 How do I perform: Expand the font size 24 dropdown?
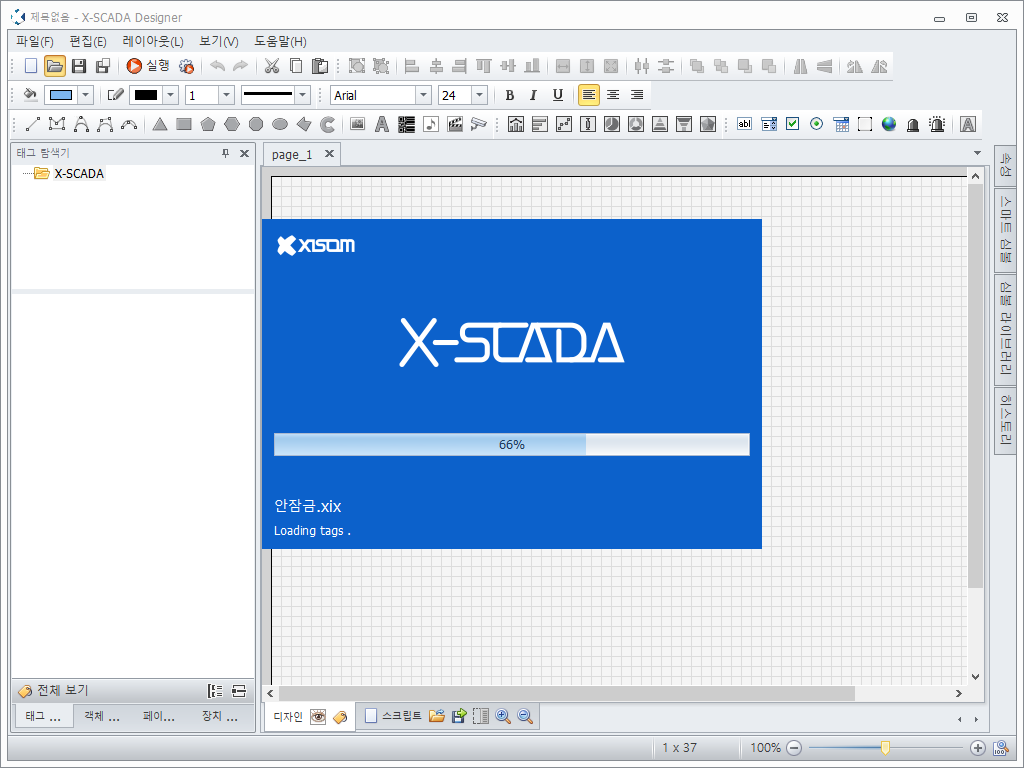tap(480, 95)
